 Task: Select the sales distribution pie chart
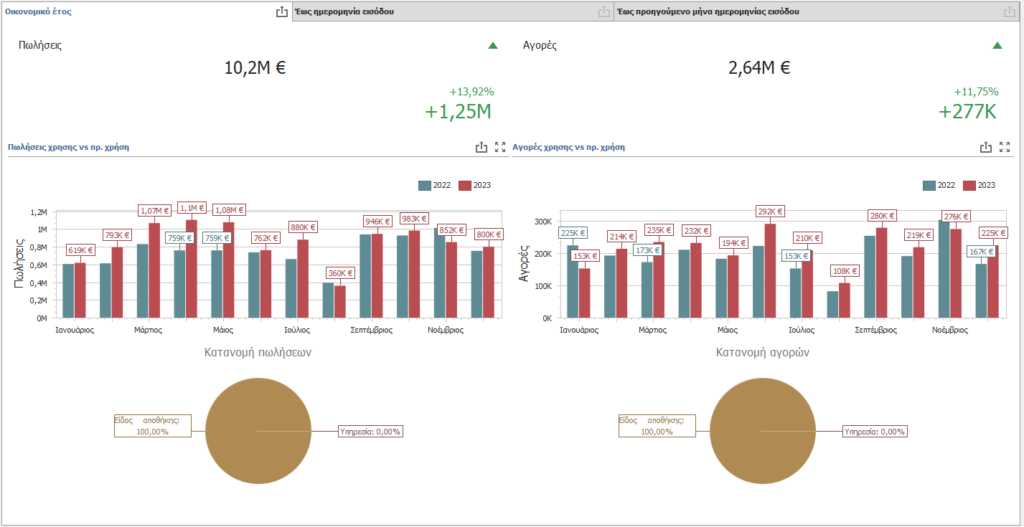256,432
